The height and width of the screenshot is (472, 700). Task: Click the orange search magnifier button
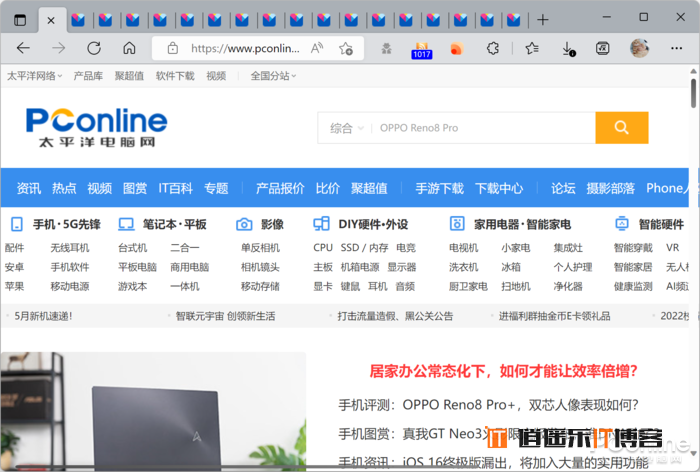pos(621,127)
